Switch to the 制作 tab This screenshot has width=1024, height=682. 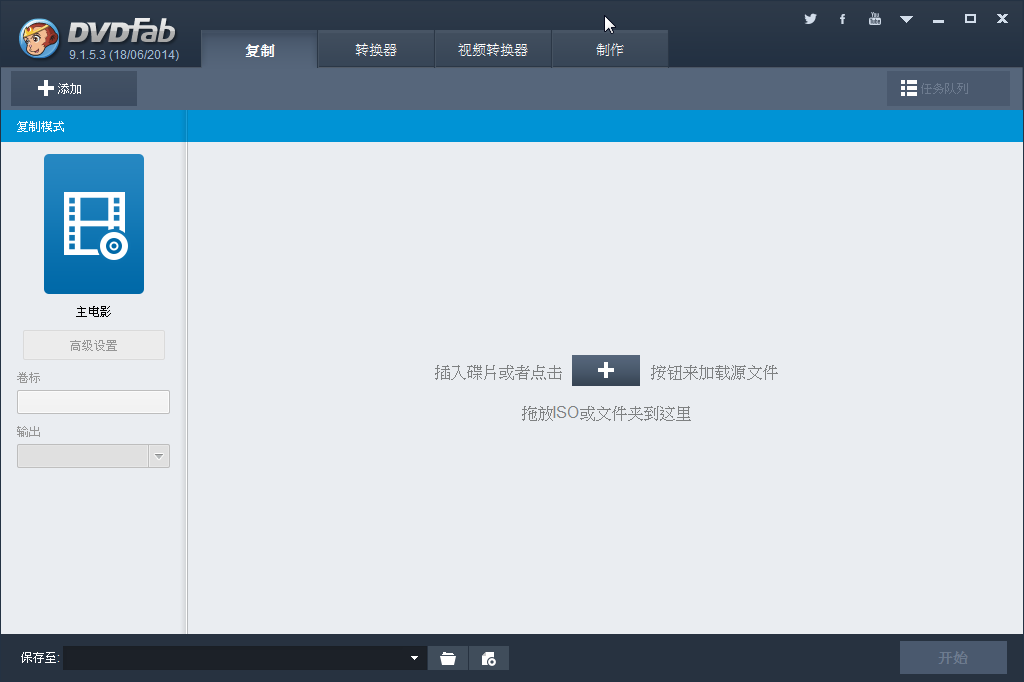(x=610, y=50)
